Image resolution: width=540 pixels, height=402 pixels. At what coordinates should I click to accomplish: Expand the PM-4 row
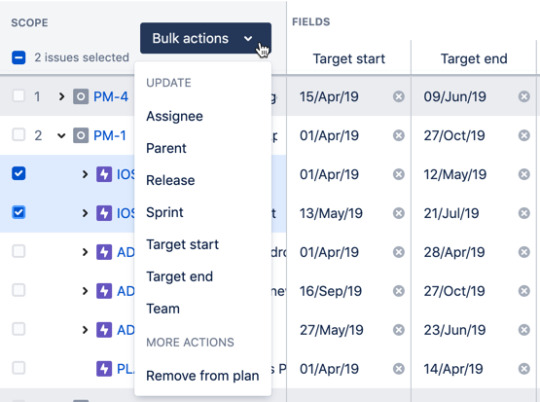[x=61, y=97]
